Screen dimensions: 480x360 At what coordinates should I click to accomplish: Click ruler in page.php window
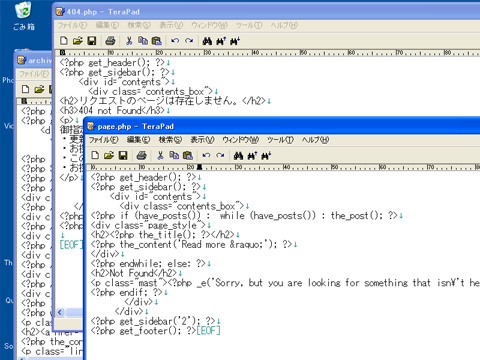coord(283,167)
